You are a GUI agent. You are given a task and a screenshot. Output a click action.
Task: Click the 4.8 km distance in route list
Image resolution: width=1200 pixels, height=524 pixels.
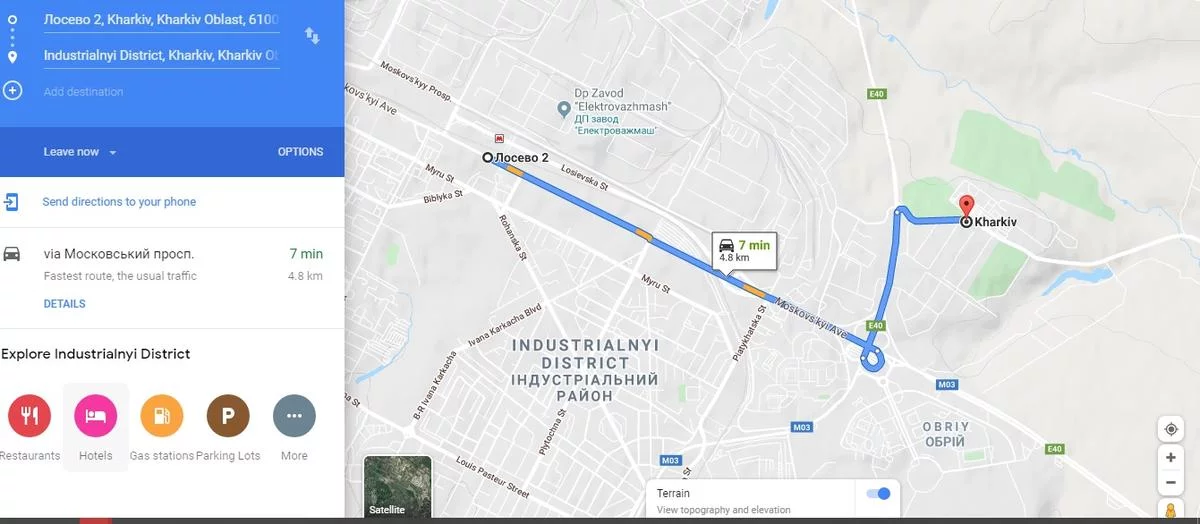click(305, 276)
